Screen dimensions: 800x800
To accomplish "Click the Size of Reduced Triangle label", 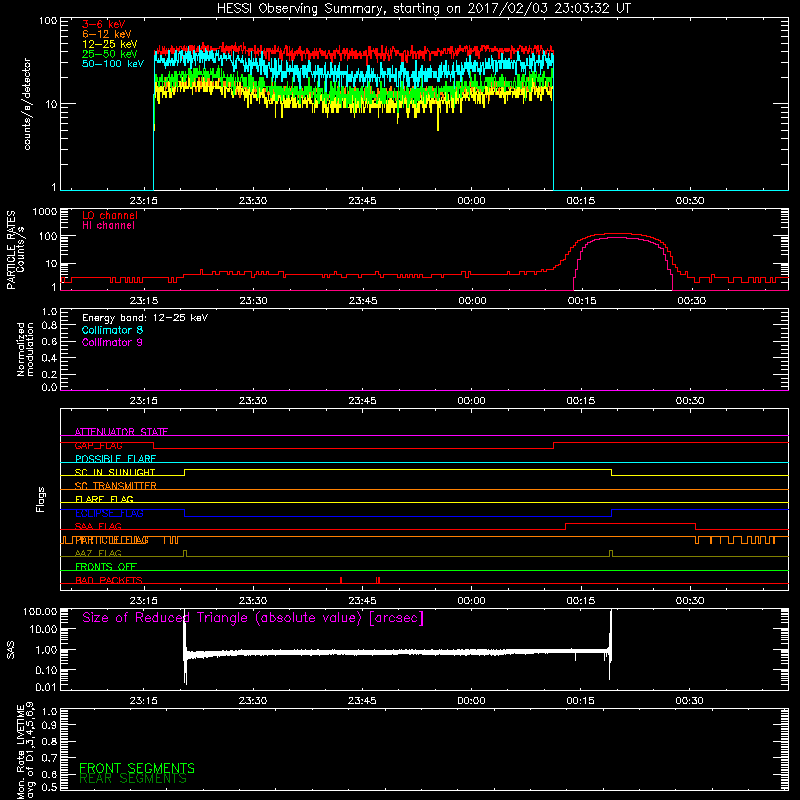I will pos(253,618).
